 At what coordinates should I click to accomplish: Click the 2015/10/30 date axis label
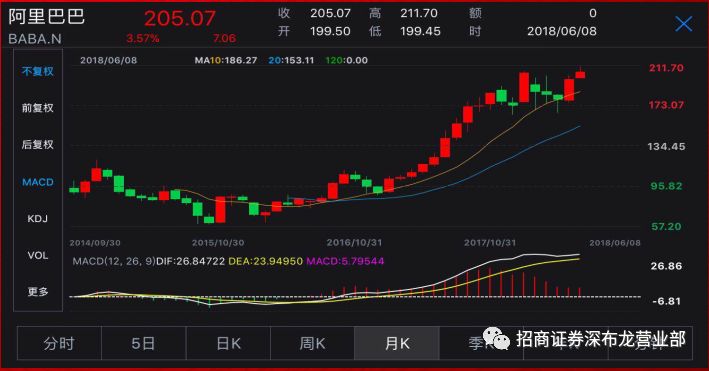point(218,243)
